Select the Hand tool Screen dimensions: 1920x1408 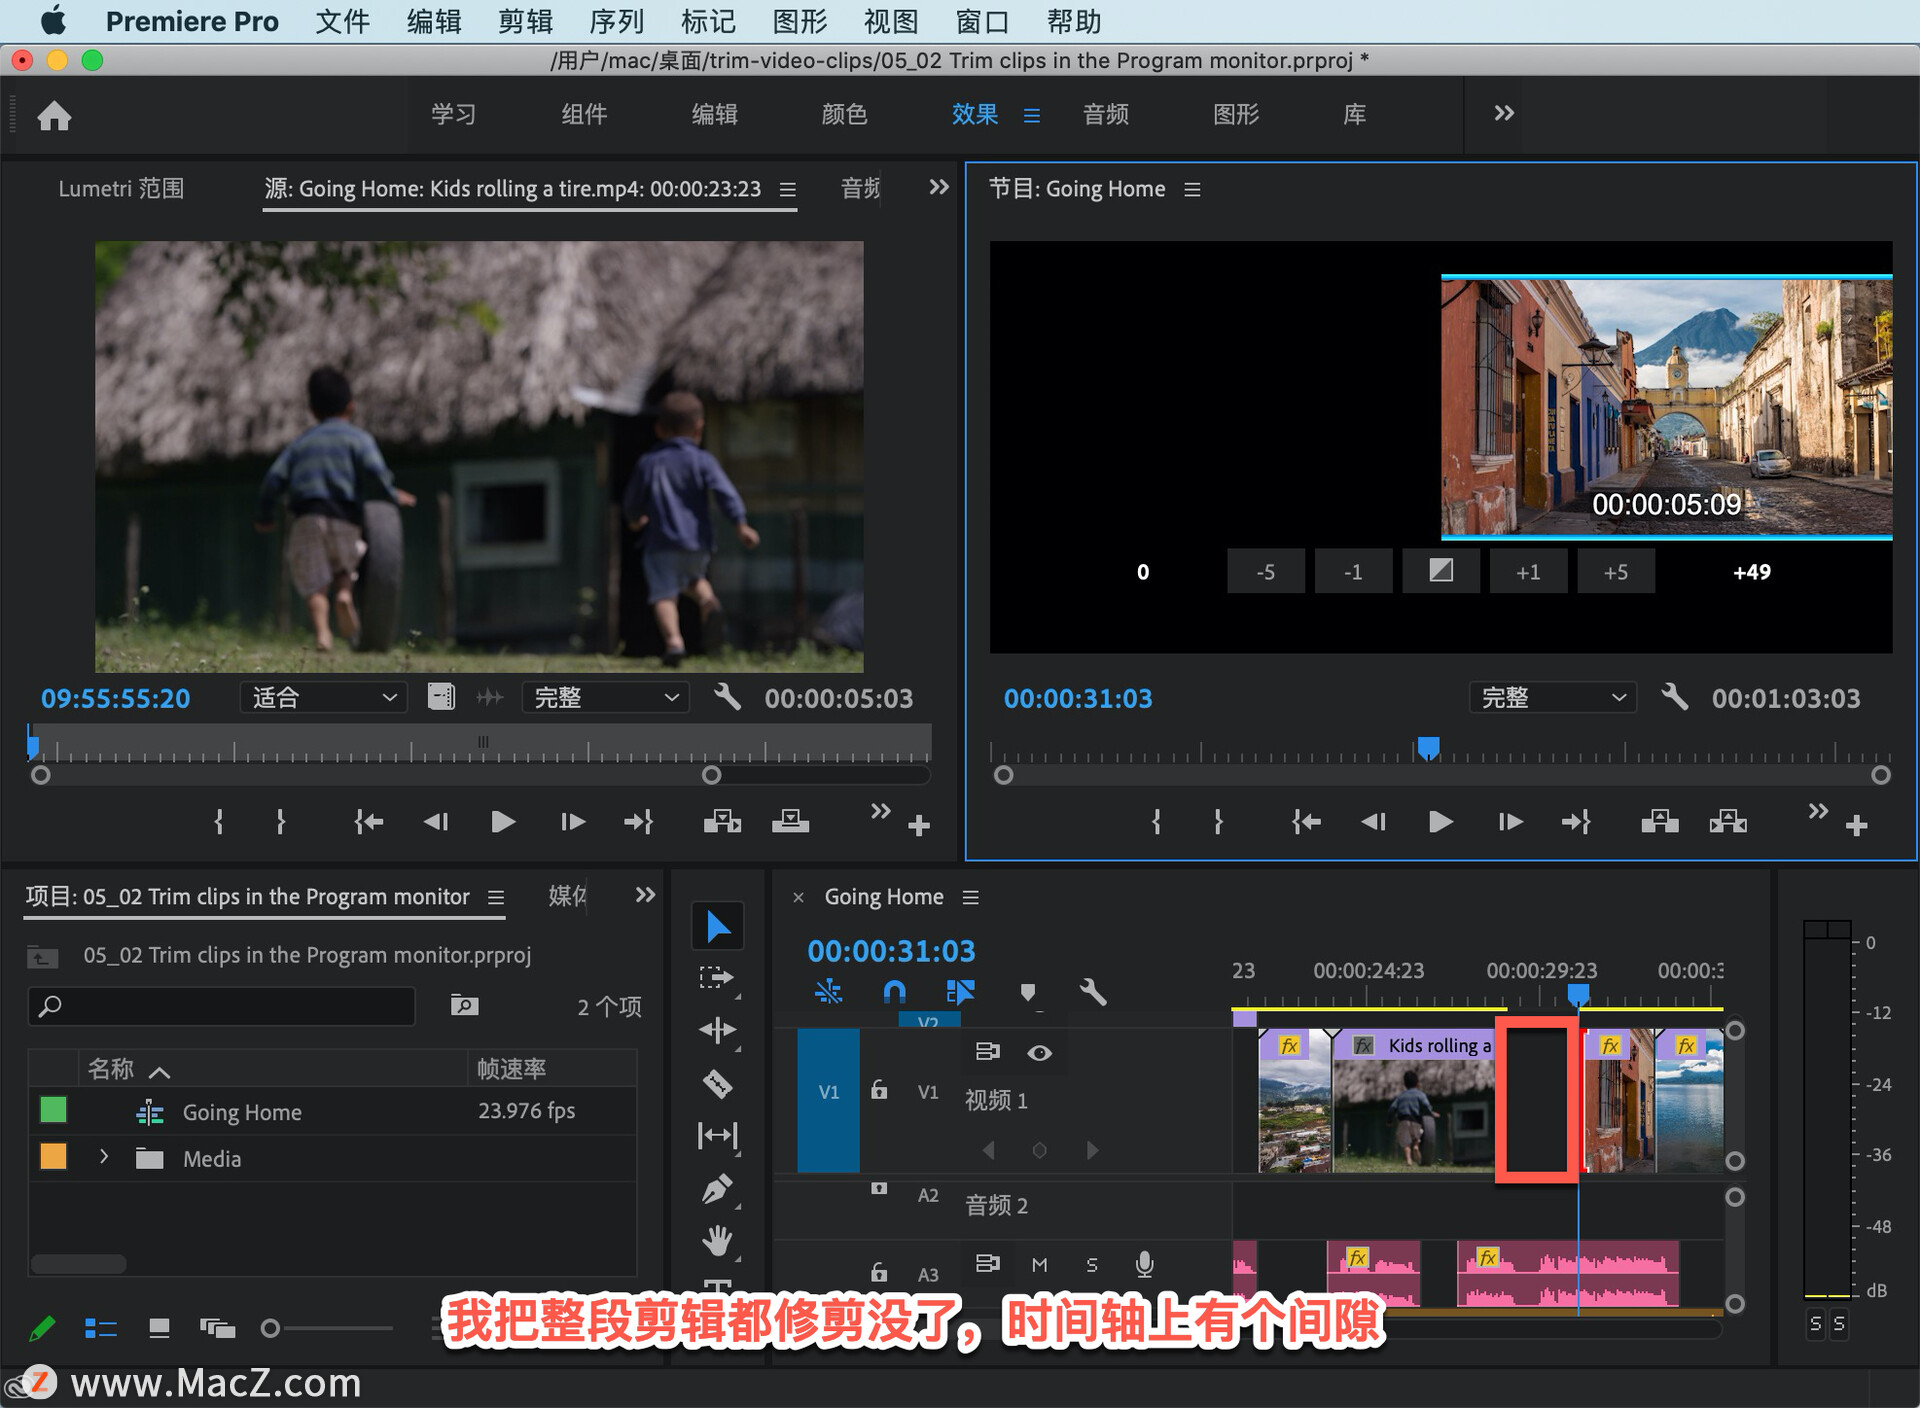pos(717,1241)
